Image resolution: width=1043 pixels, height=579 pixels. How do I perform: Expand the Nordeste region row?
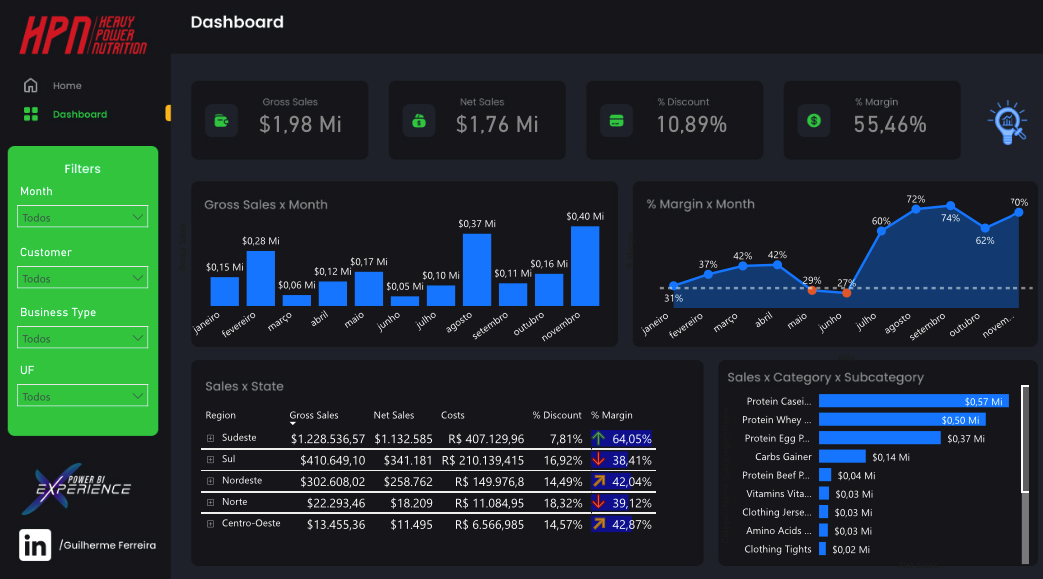click(211, 481)
